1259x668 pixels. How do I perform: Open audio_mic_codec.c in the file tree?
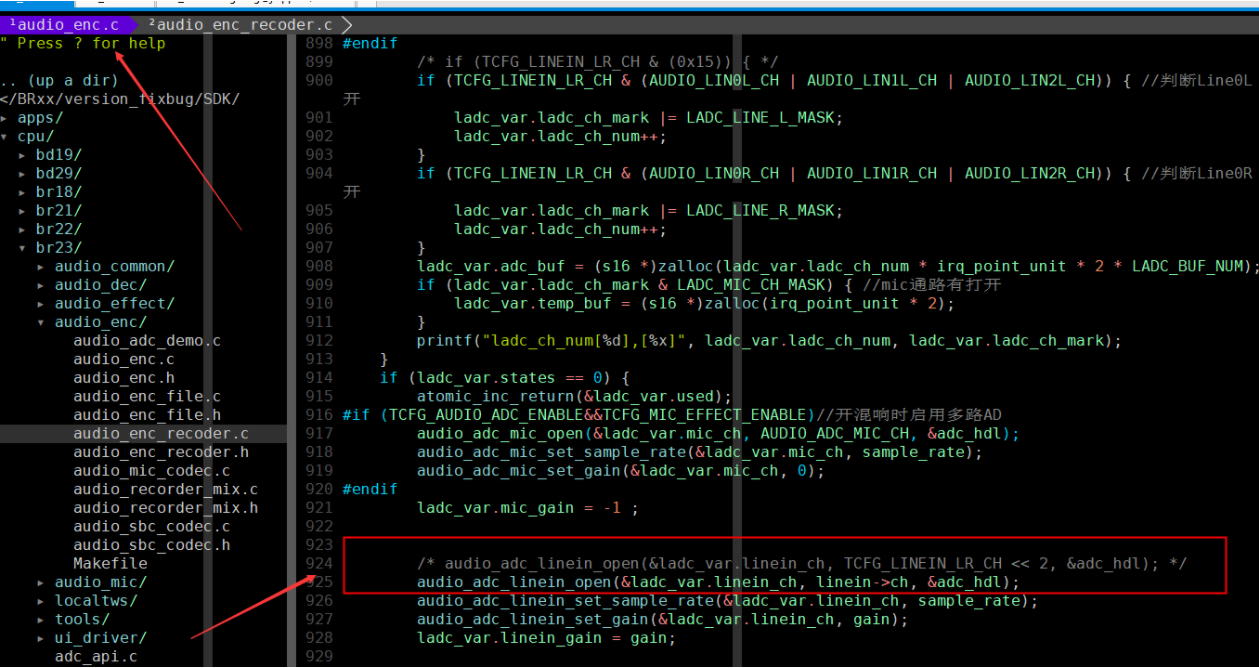click(x=152, y=471)
